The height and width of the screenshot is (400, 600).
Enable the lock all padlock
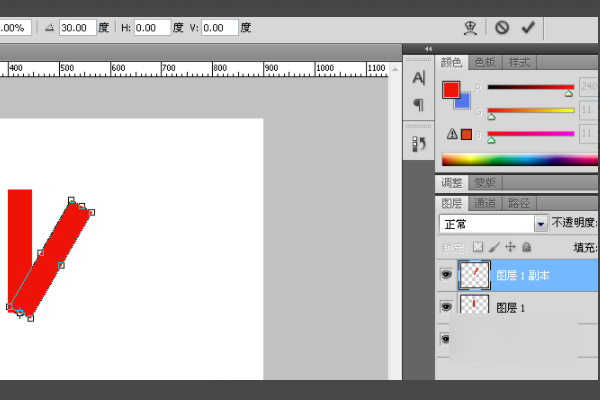526,246
